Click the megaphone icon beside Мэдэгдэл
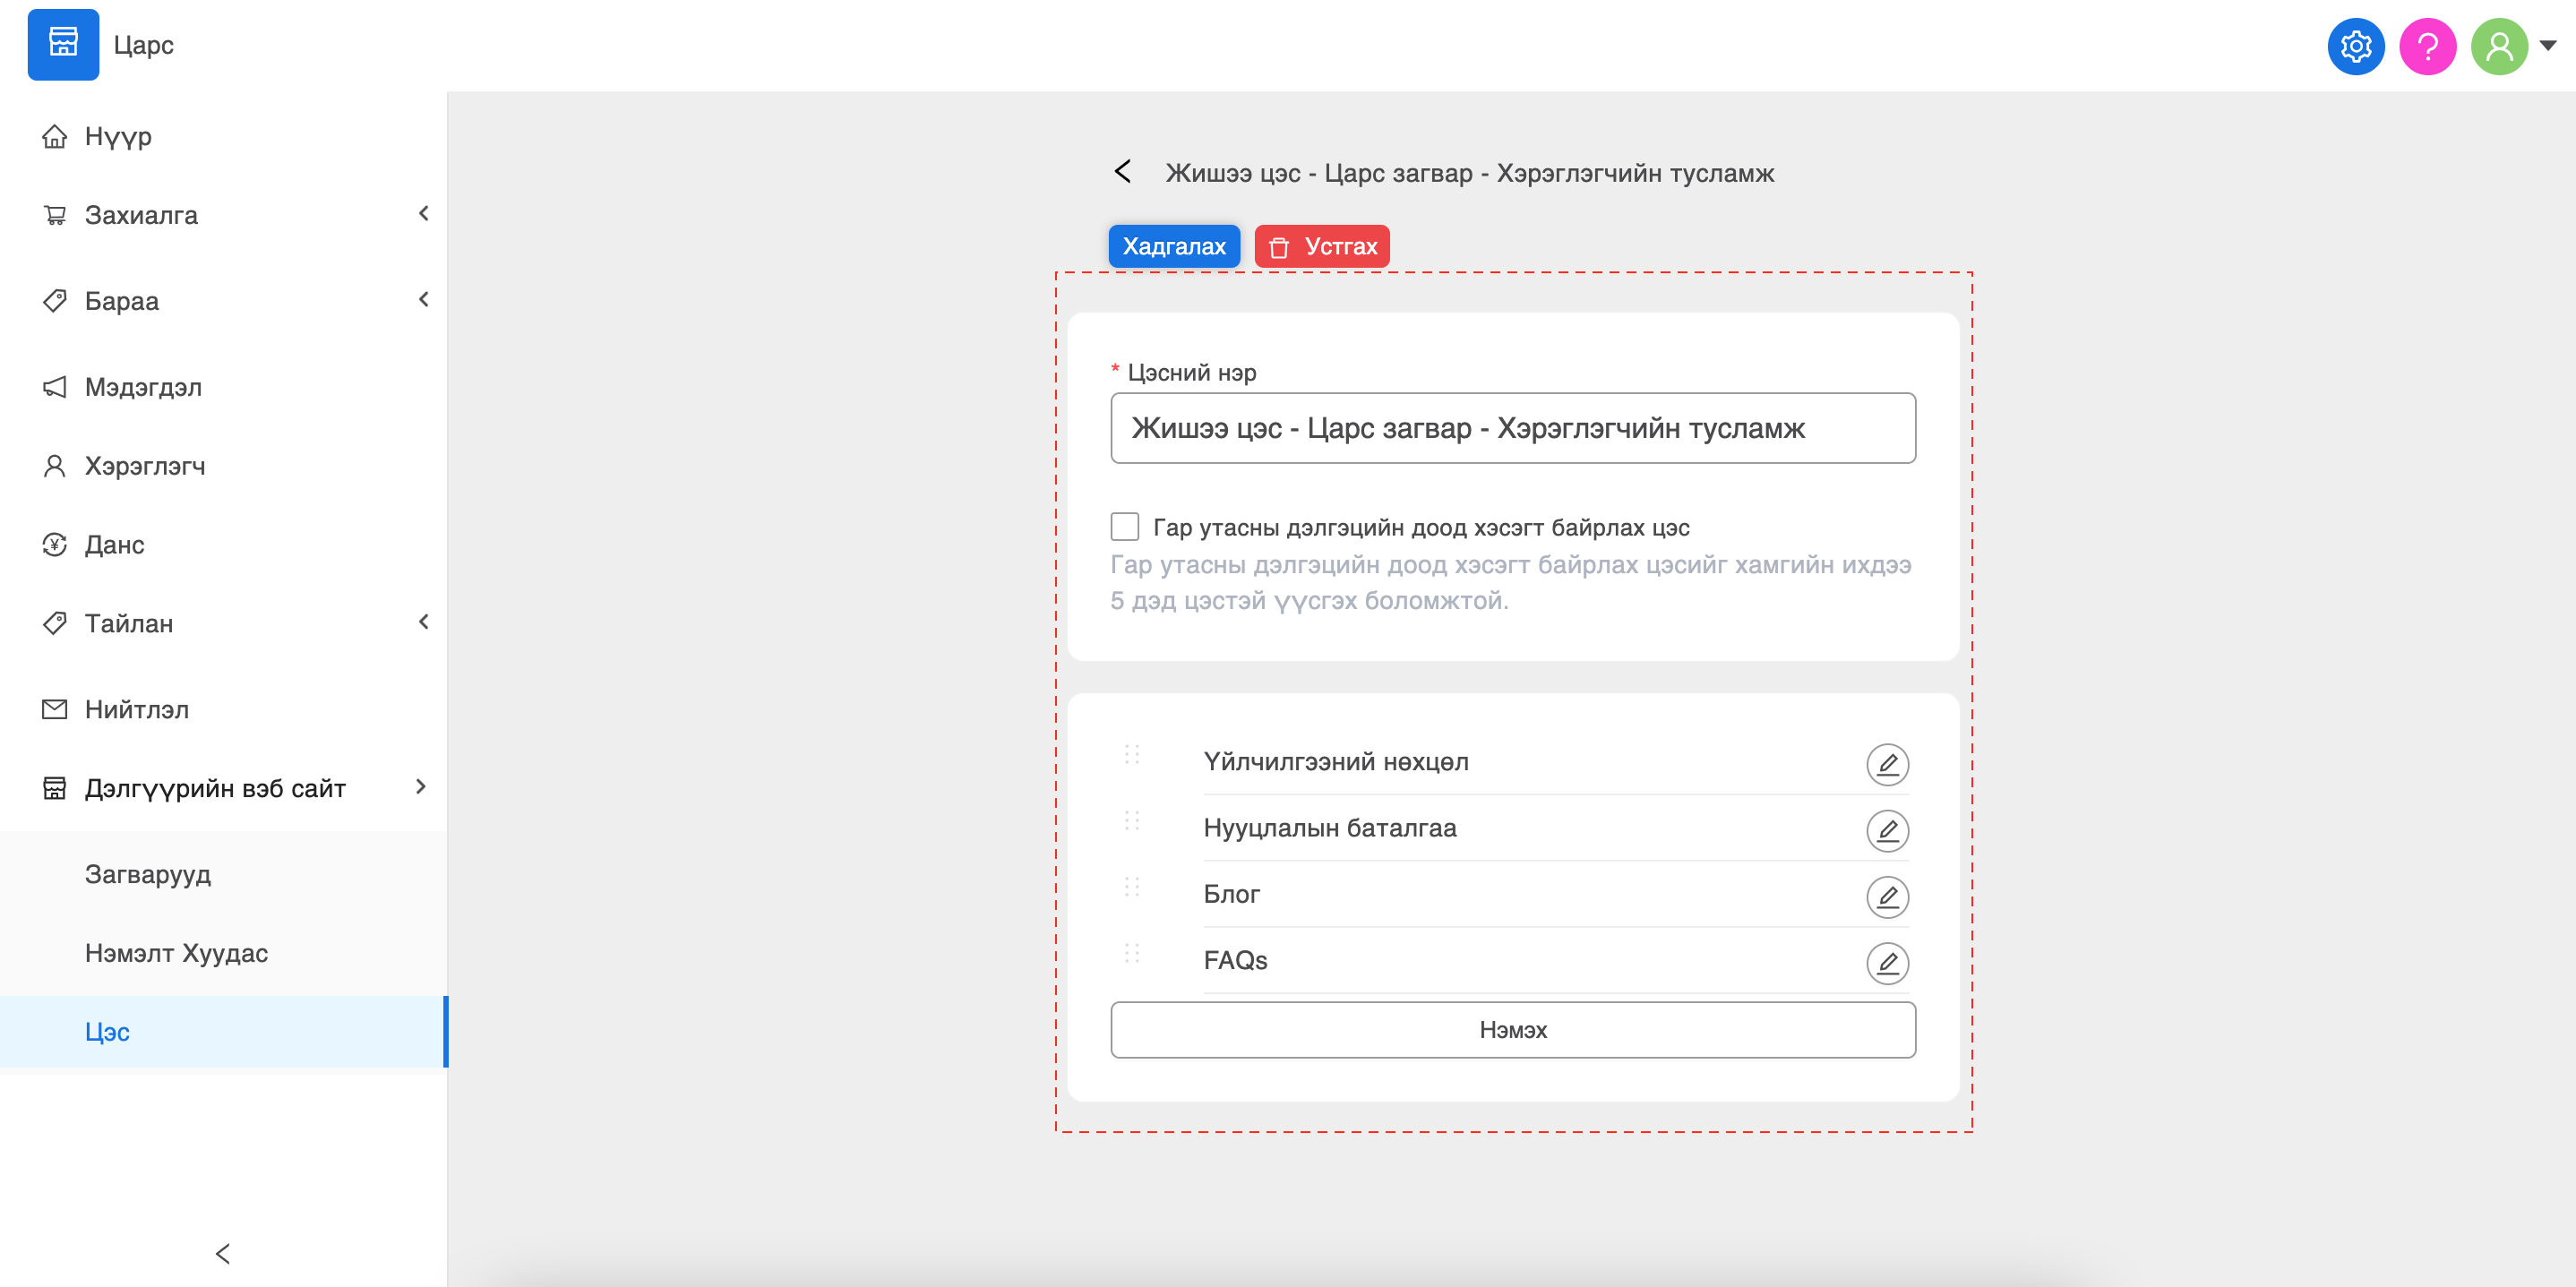 click(x=55, y=387)
